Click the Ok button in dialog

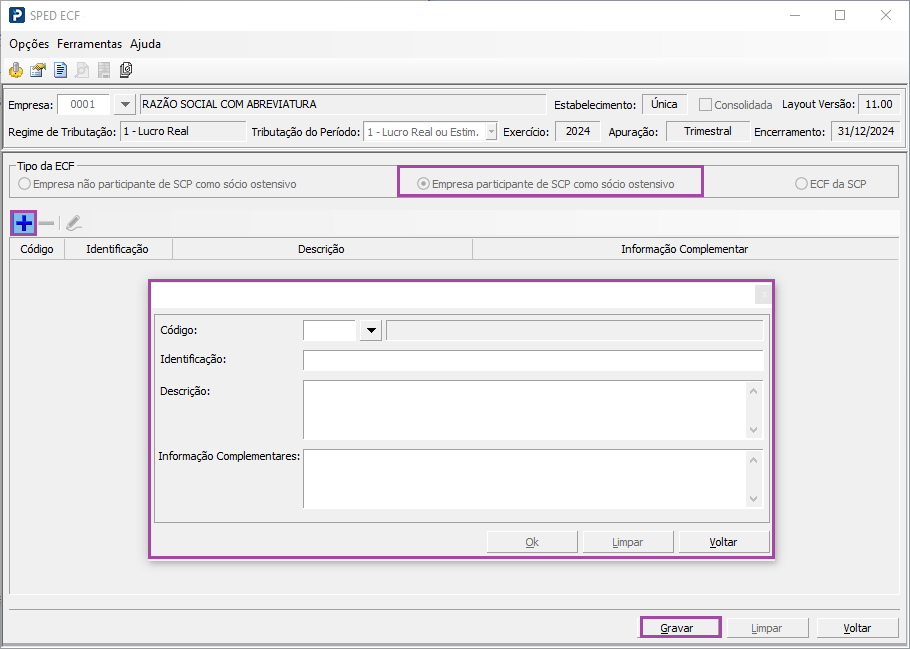(x=532, y=542)
